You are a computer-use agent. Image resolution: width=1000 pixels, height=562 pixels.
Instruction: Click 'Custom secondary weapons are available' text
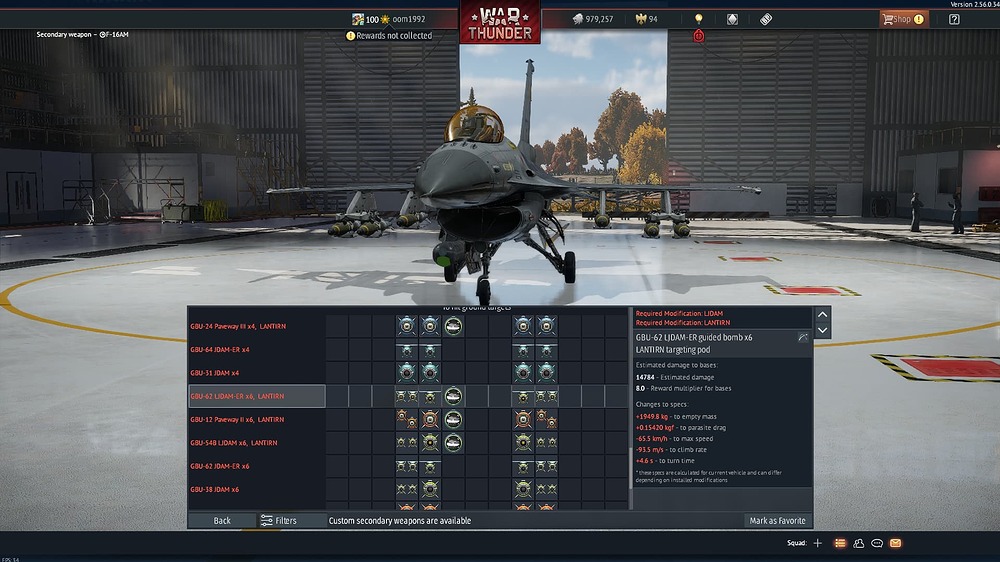coord(400,521)
